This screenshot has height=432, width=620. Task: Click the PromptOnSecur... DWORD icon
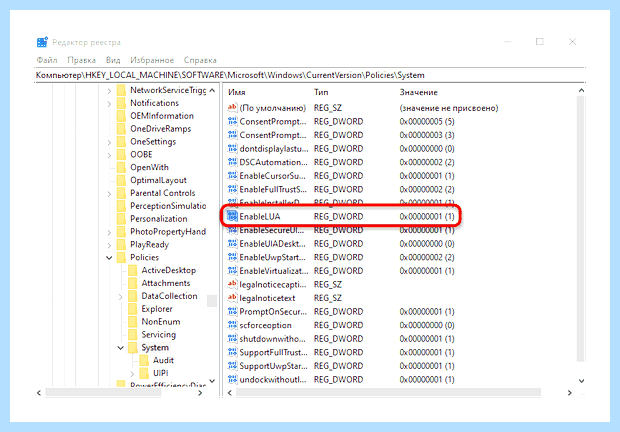pos(232,311)
